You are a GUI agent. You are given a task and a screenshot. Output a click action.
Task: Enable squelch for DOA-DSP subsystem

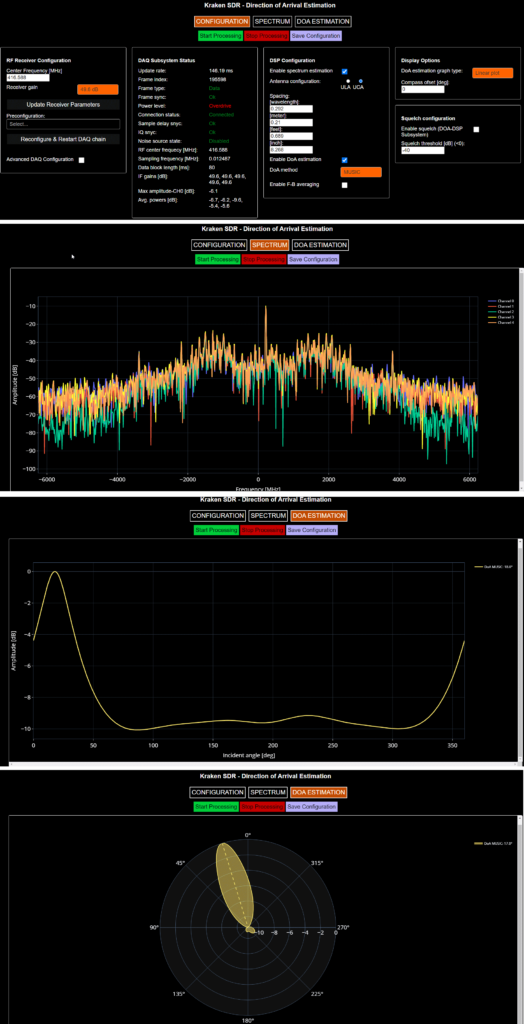476,129
